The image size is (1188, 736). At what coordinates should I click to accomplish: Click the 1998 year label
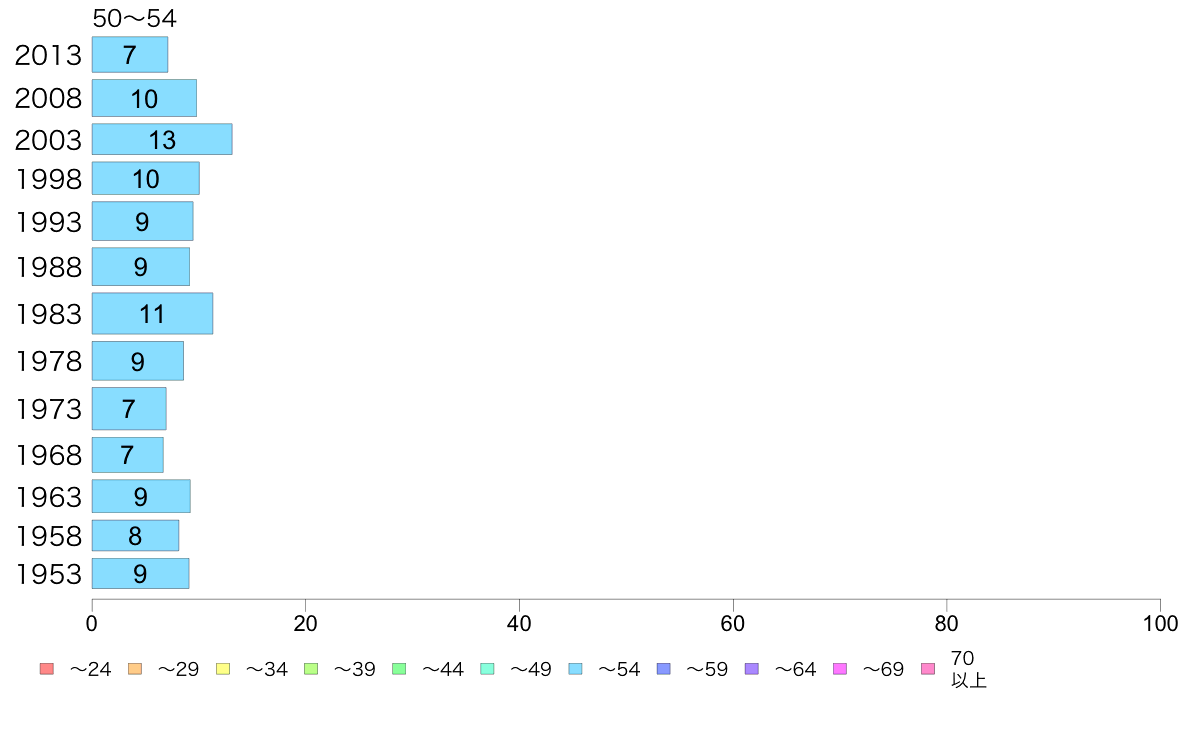(x=48, y=180)
